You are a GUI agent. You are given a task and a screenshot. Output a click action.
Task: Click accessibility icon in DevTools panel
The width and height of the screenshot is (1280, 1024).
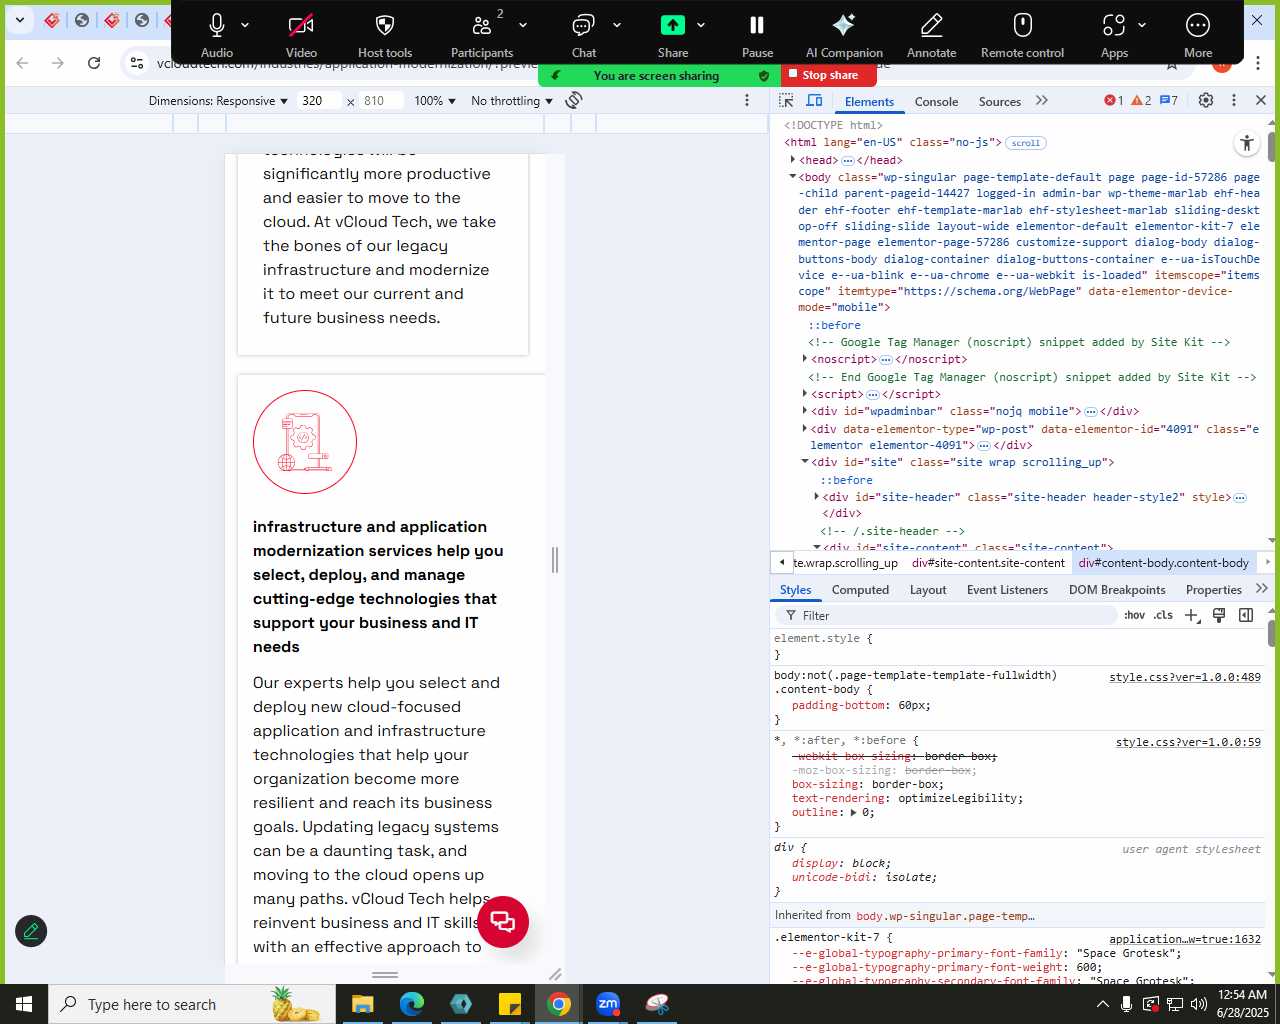click(1247, 144)
